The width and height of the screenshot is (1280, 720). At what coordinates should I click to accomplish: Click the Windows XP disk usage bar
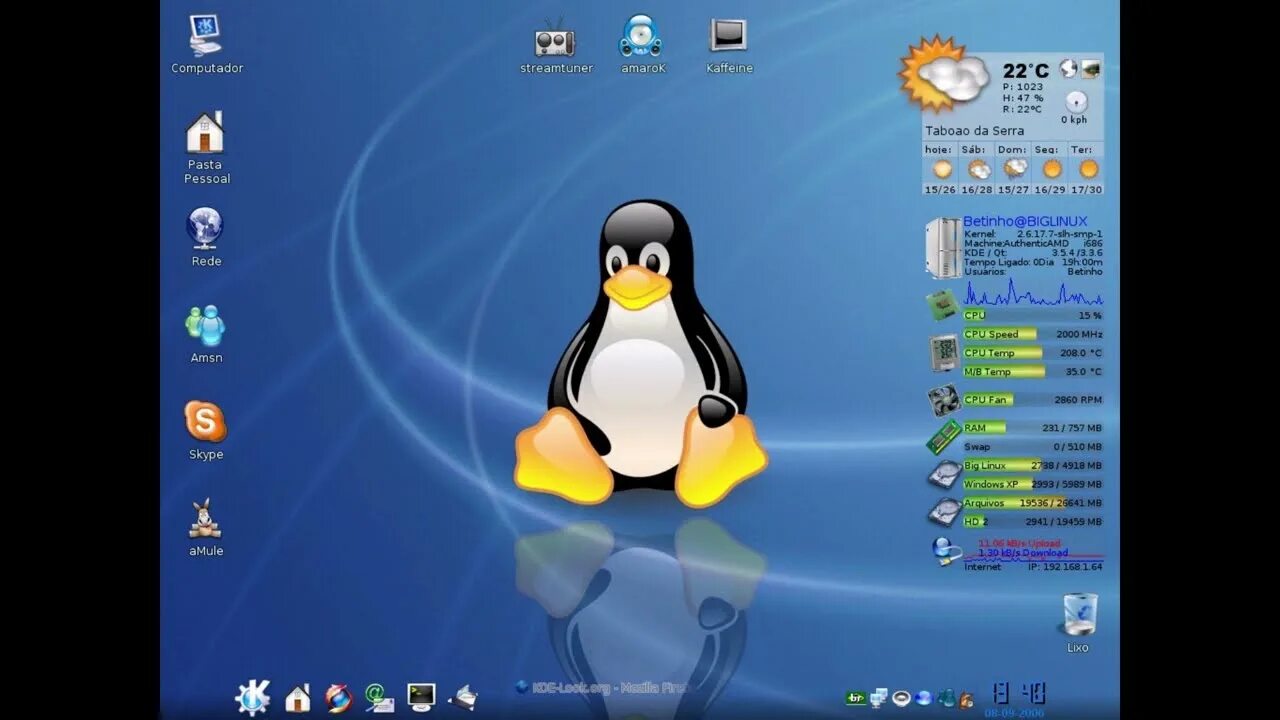(x=1033, y=484)
